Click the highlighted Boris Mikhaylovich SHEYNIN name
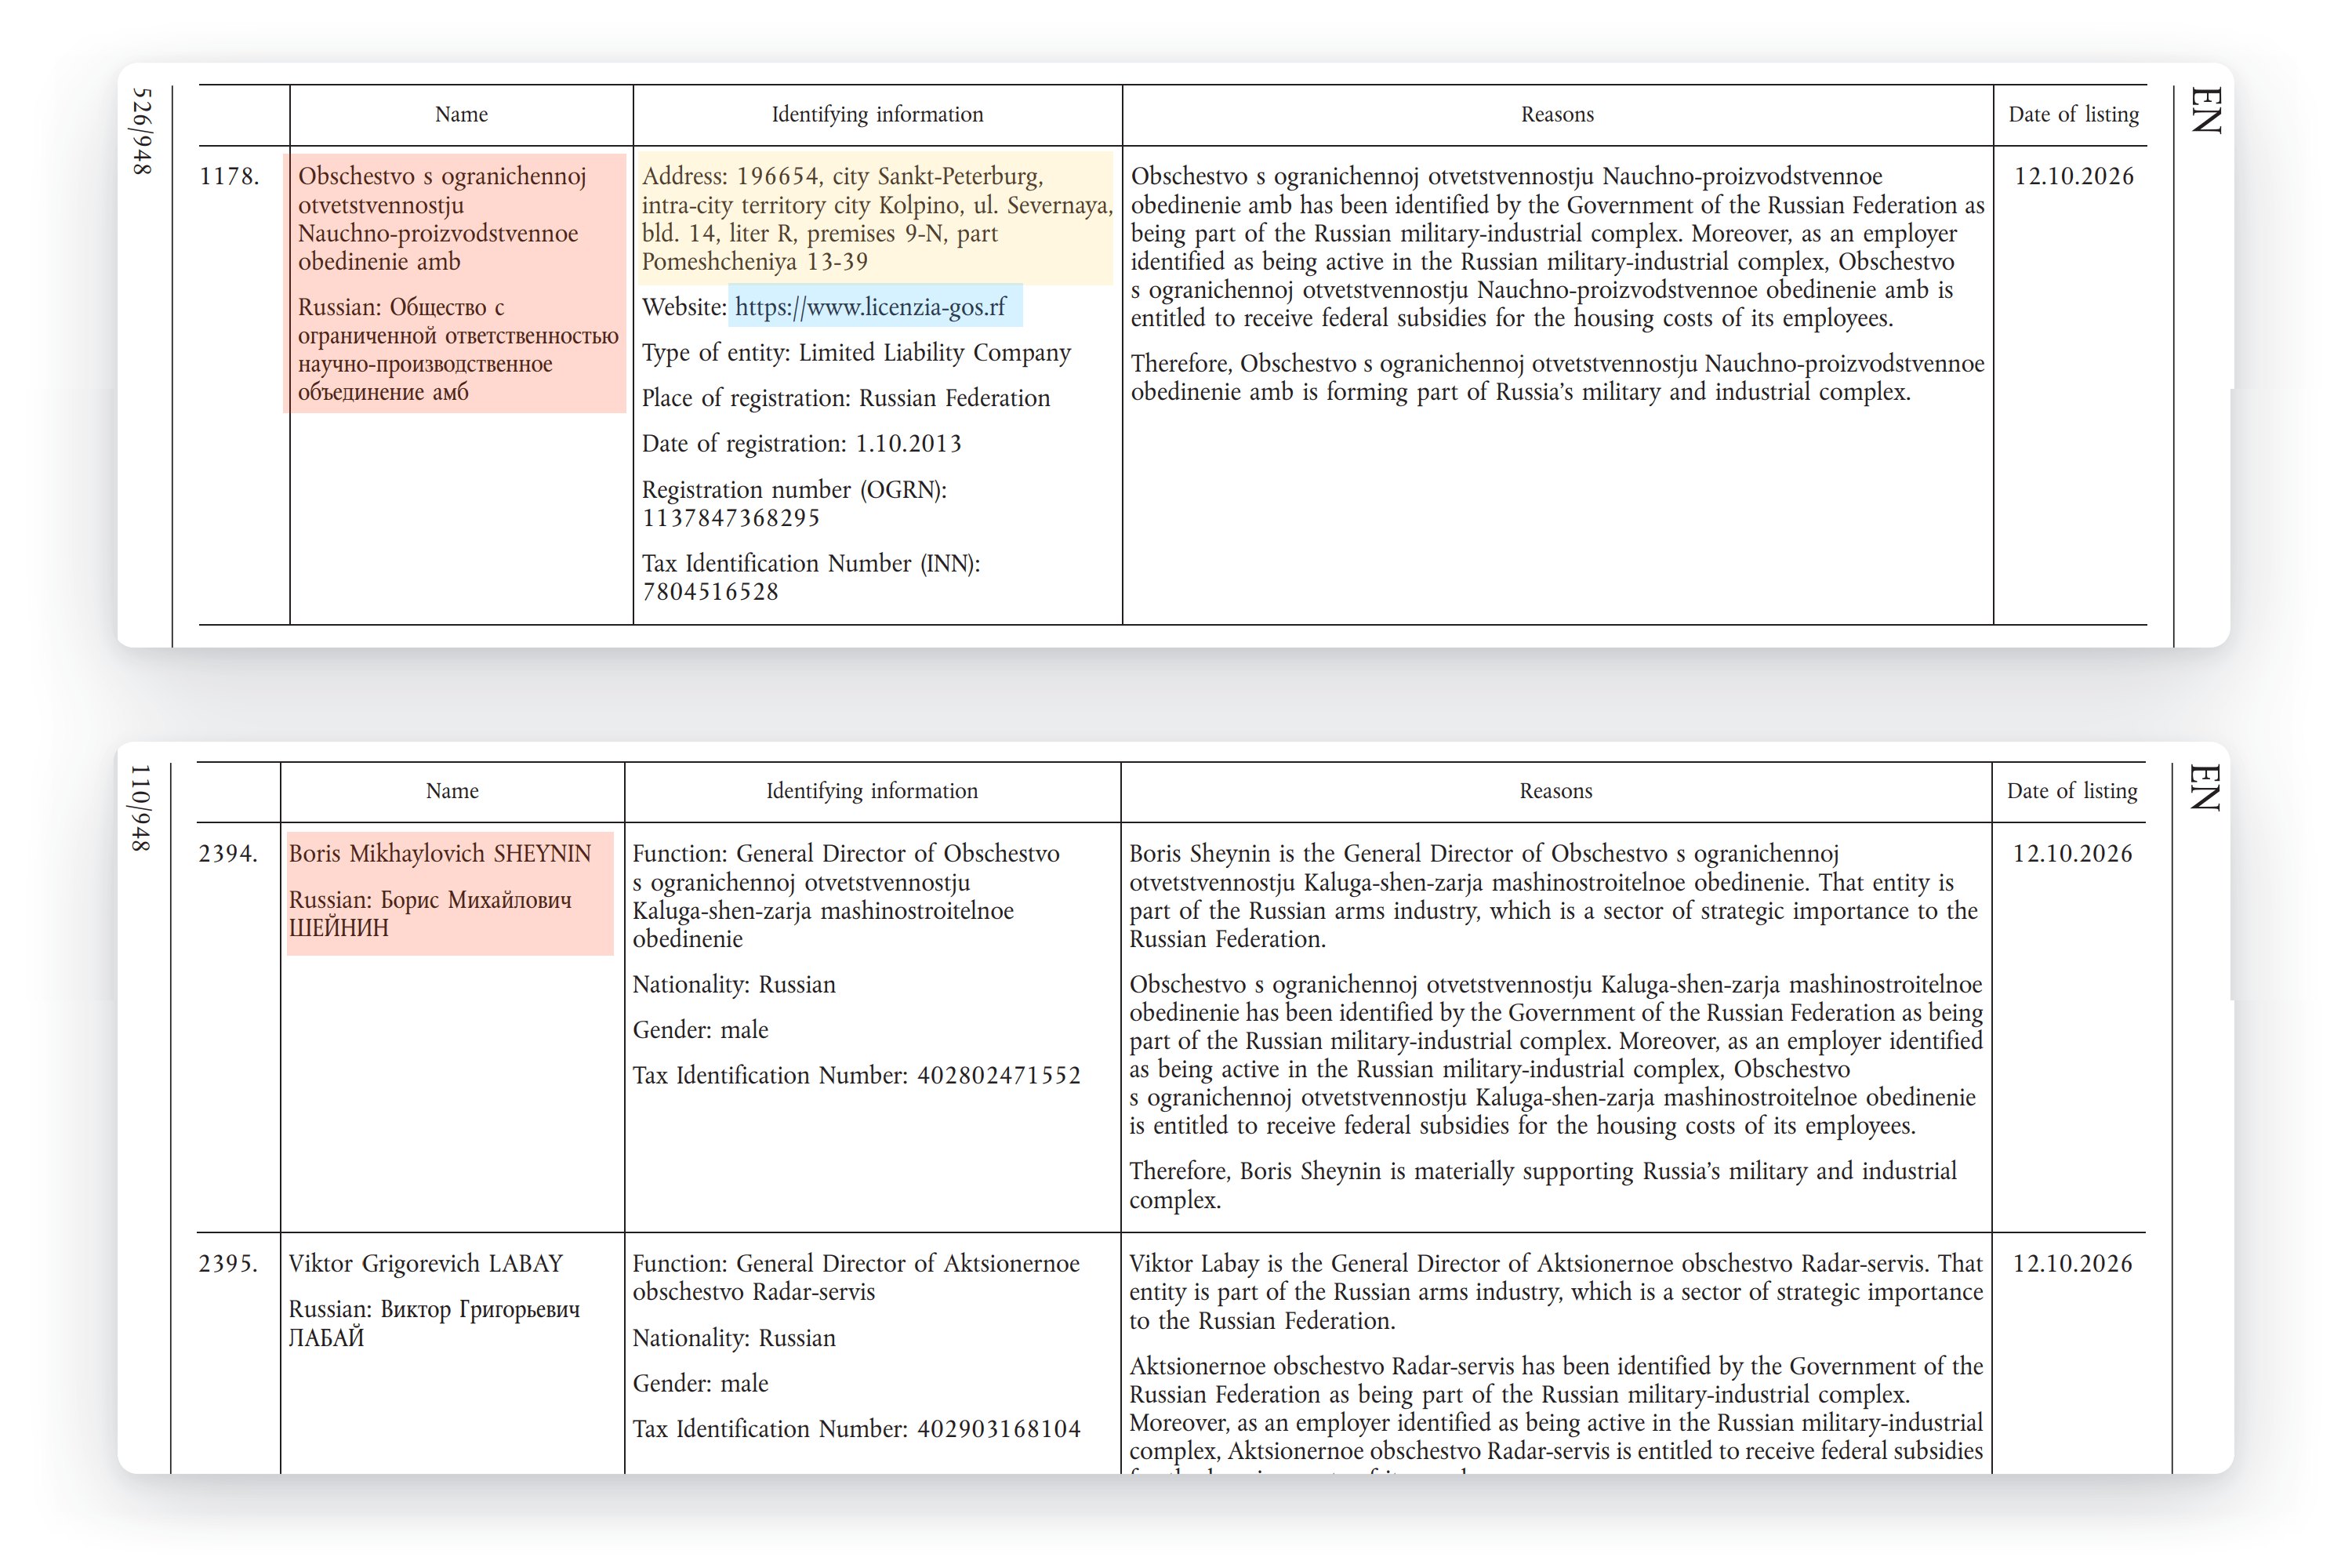 (x=450, y=892)
